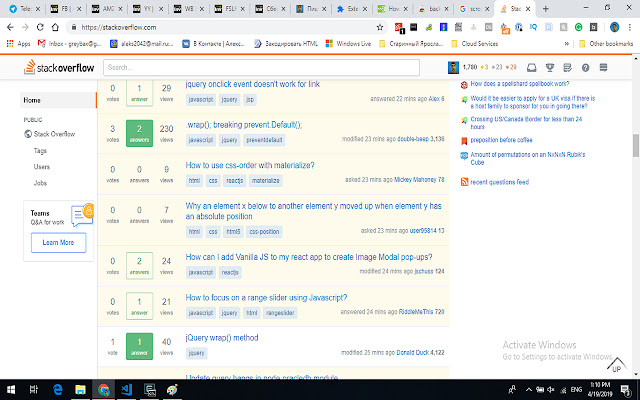Image resolution: width=640 pixels, height=400 pixels.
Task: Click the Chrome icon in the taskbar
Action: click(103, 390)
